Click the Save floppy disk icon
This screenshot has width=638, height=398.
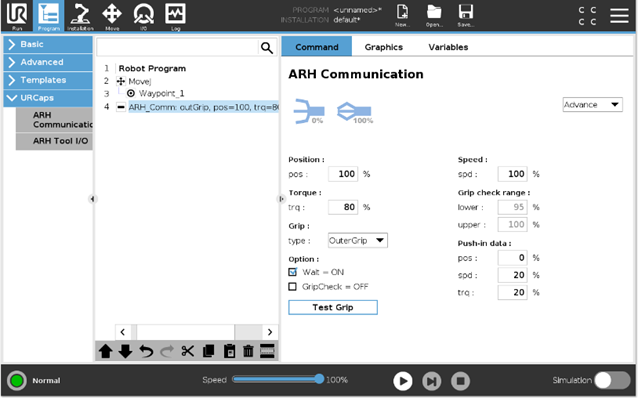point(465,15)
